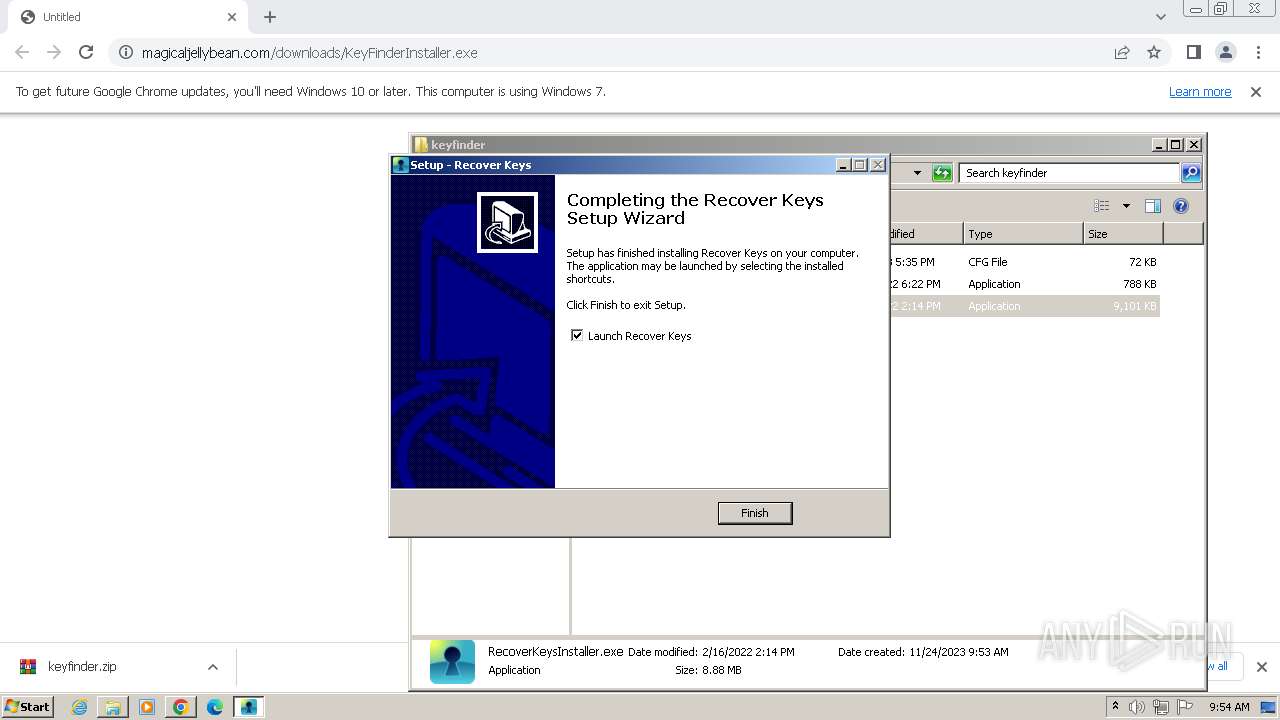Open the Learn more link

1200,92
